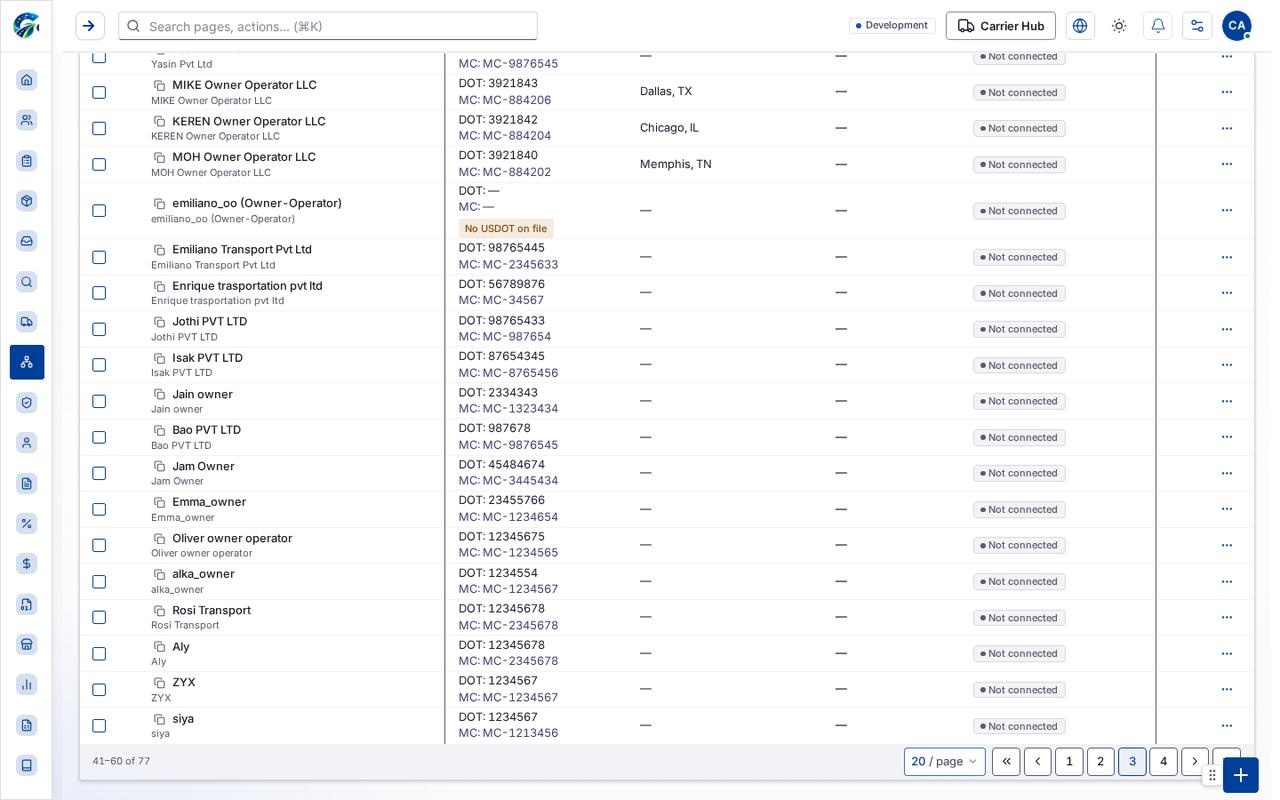
Task: Go to page 4
Action: (x=1163, y=762)
